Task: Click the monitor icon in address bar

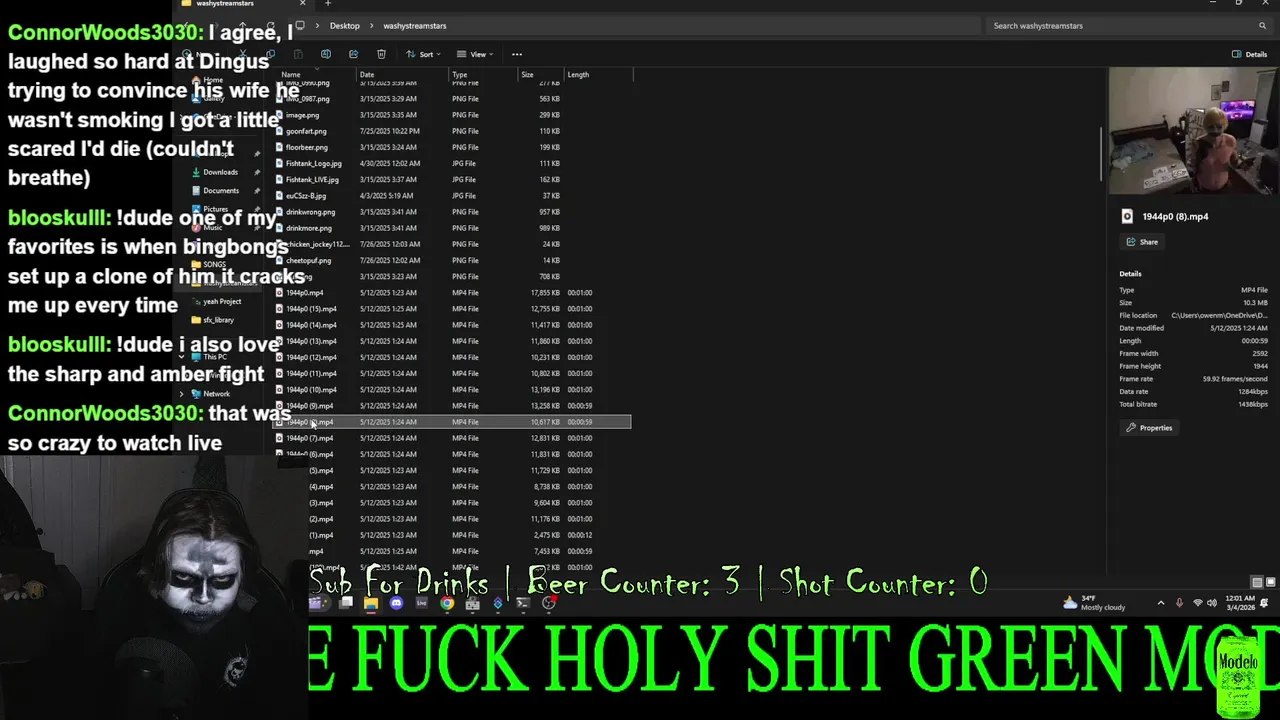Action: coord(300,25)
